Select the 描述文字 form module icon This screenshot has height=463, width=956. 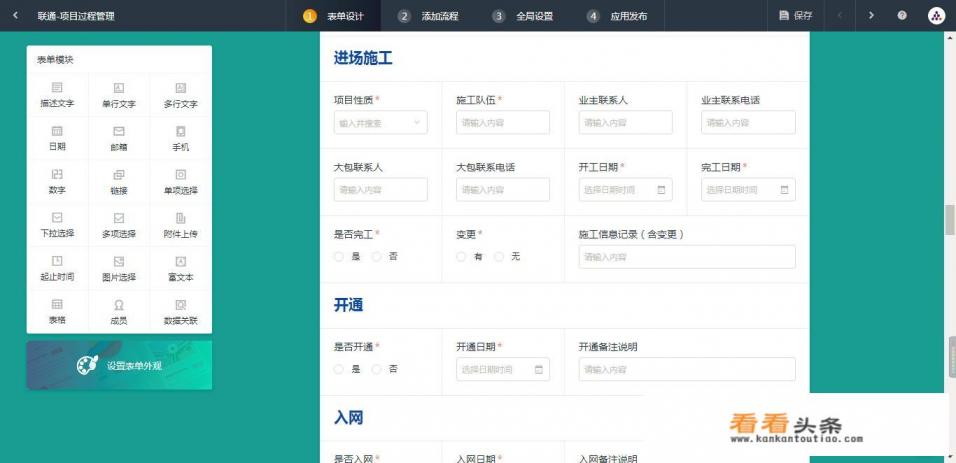(x=57, y=94)
